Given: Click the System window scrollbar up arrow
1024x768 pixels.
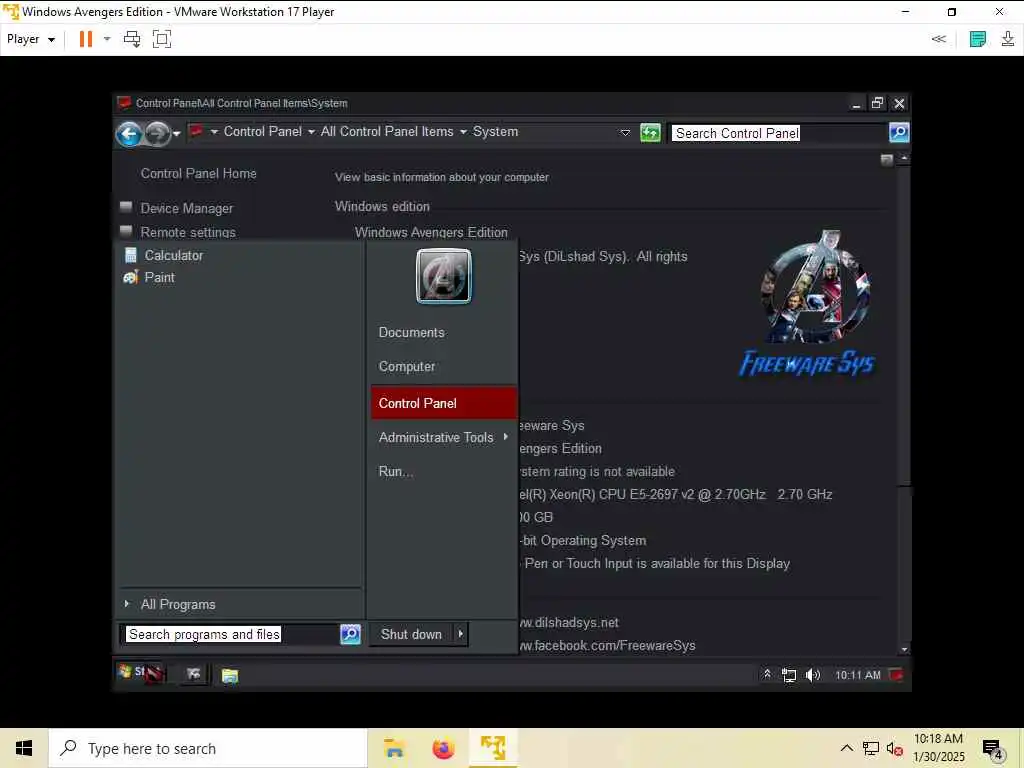Looking at the screenshot, I should (x=904, y=159).
